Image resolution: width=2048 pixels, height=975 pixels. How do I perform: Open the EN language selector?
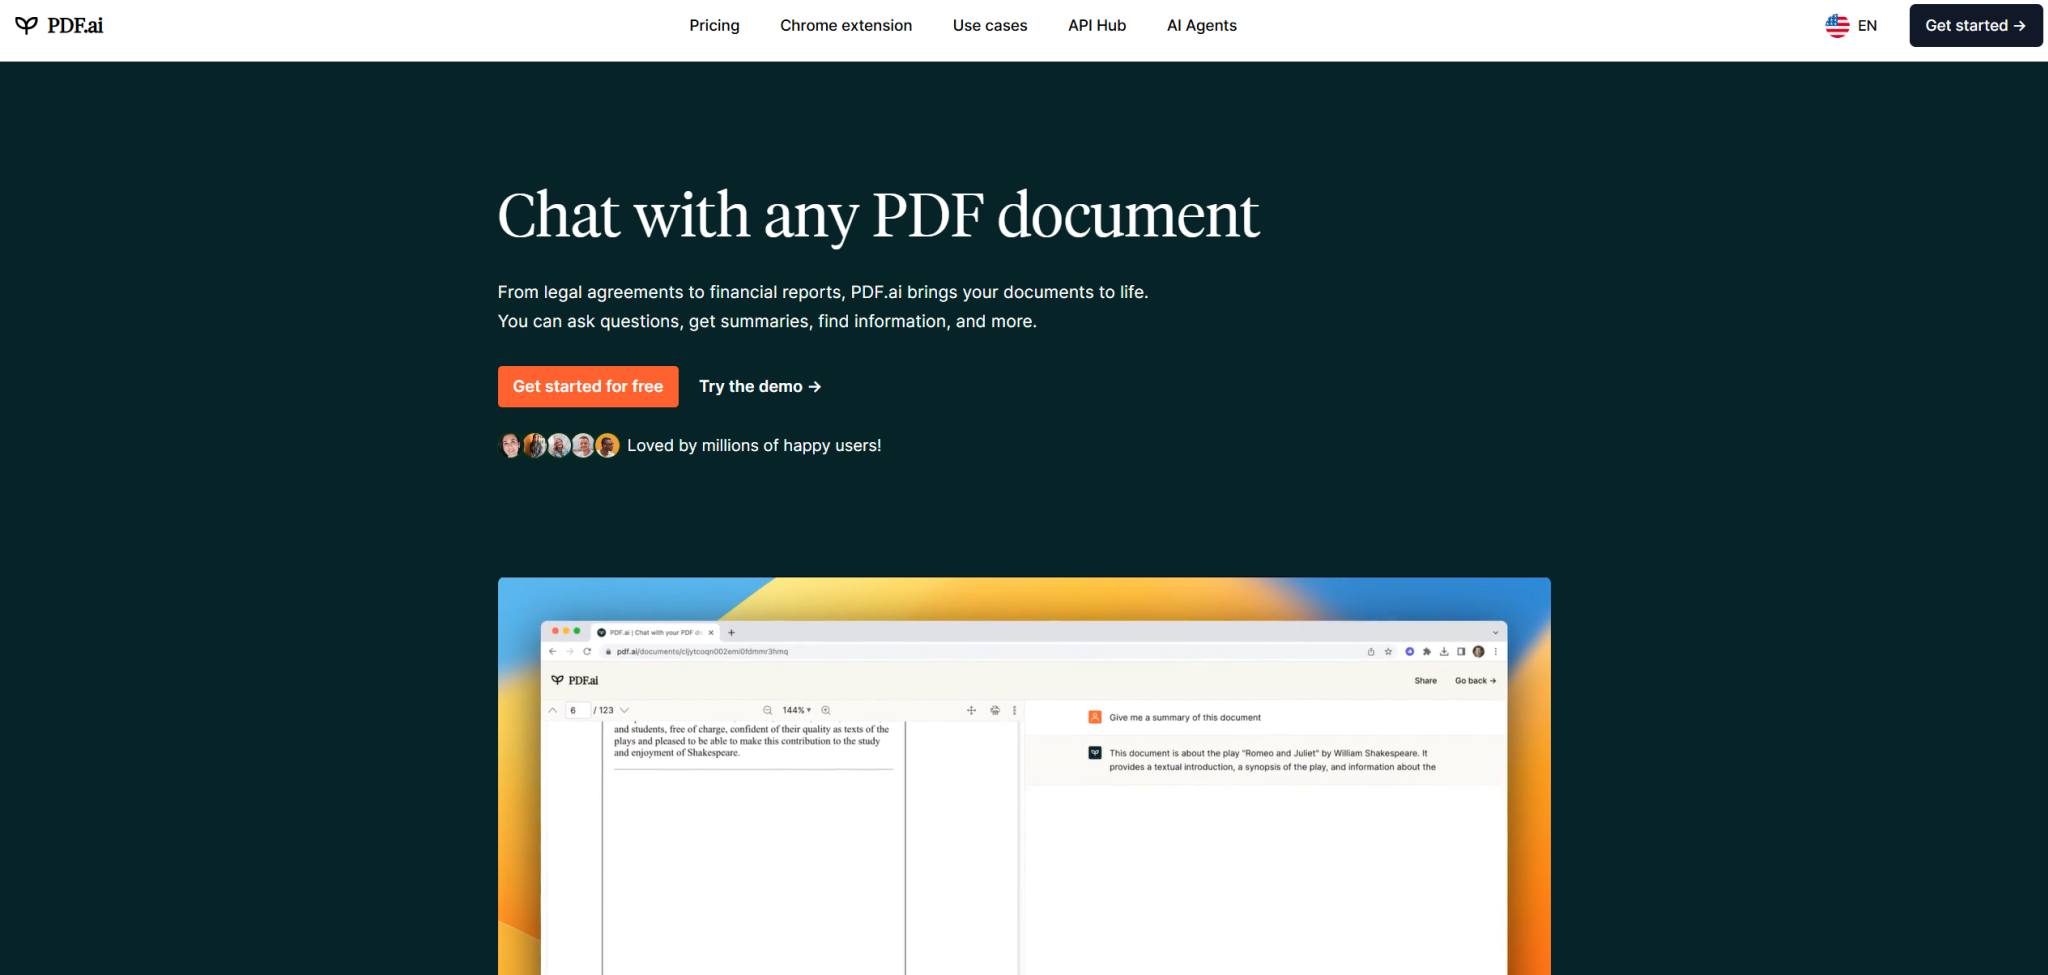coord(1851,25)
